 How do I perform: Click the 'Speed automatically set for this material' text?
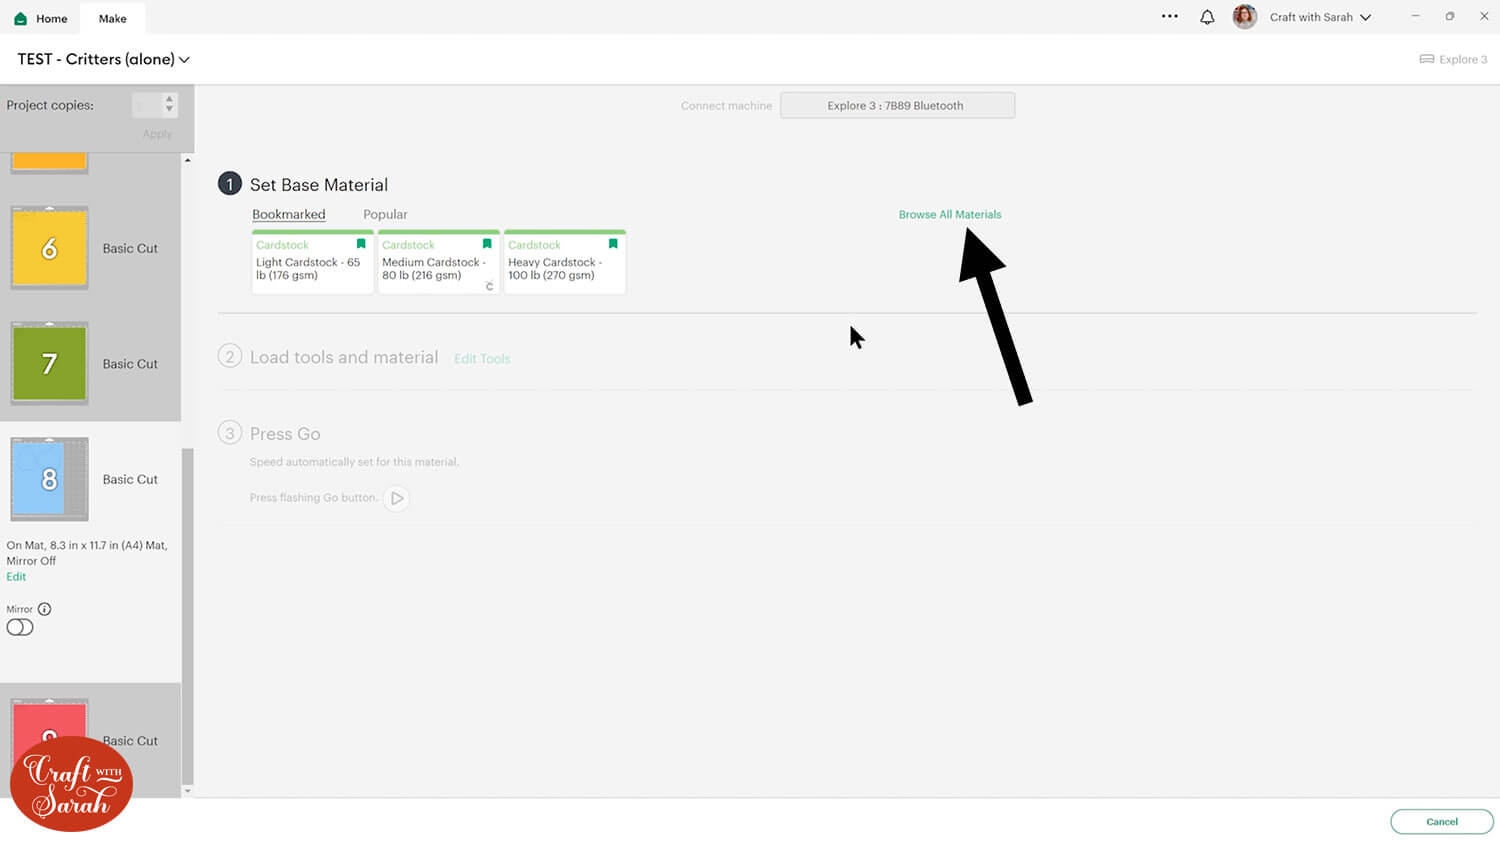coord(354,462)
